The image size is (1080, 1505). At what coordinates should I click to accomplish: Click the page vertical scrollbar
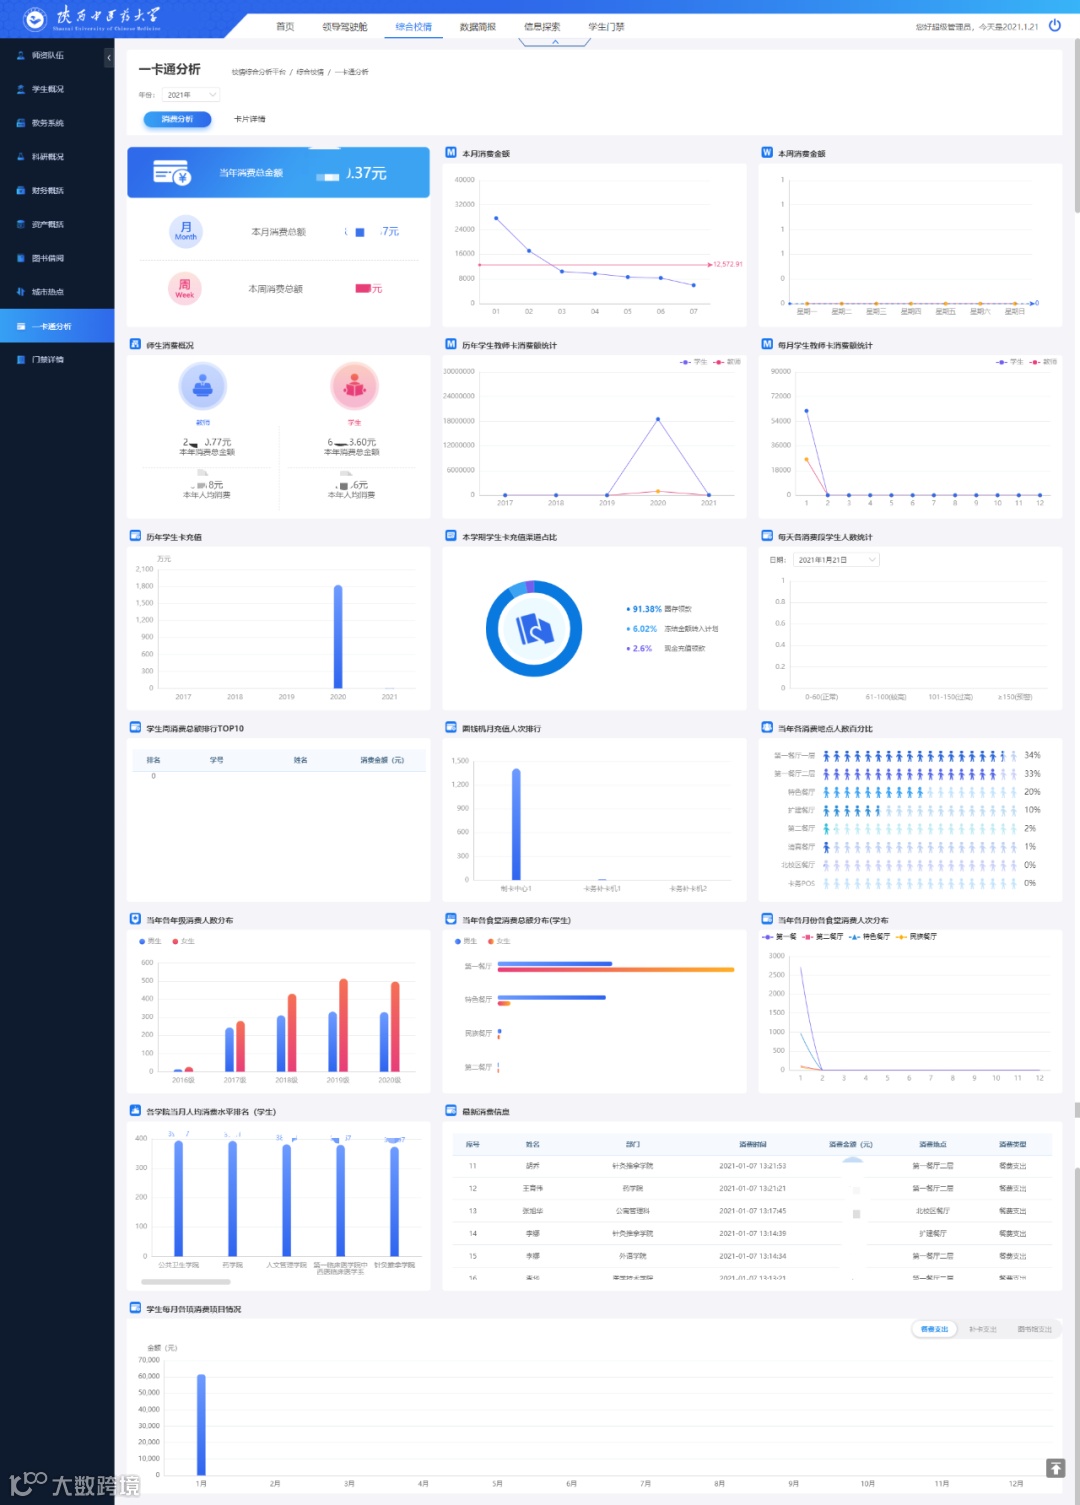pyautogui.click(x=1076, y=125)
